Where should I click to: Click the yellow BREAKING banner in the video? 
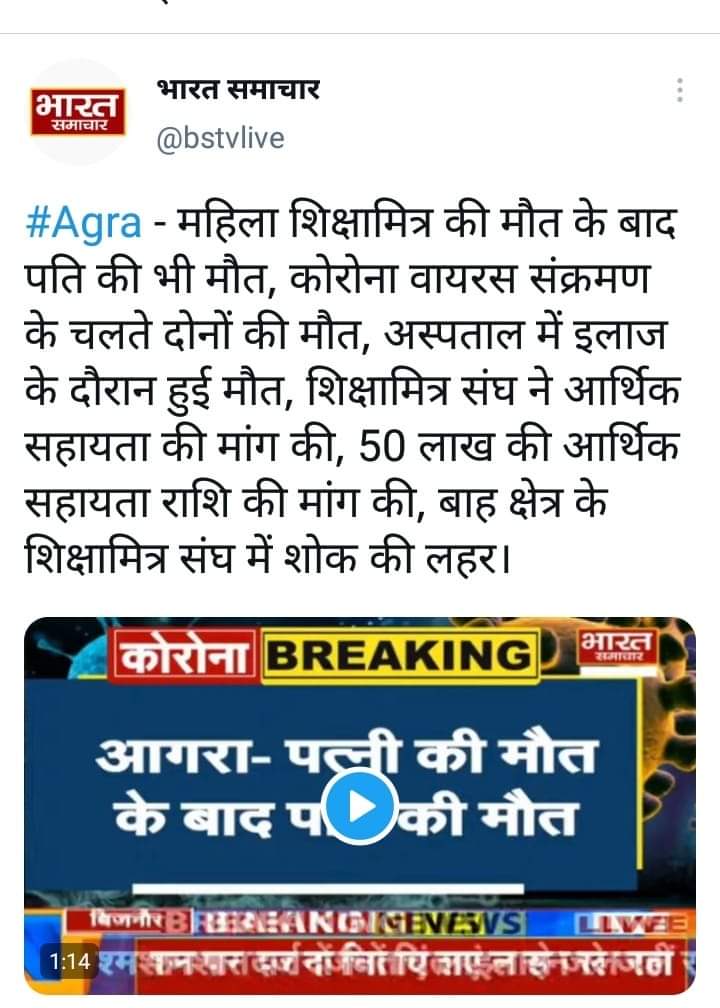pyautogui.click(x=400, y=655)
